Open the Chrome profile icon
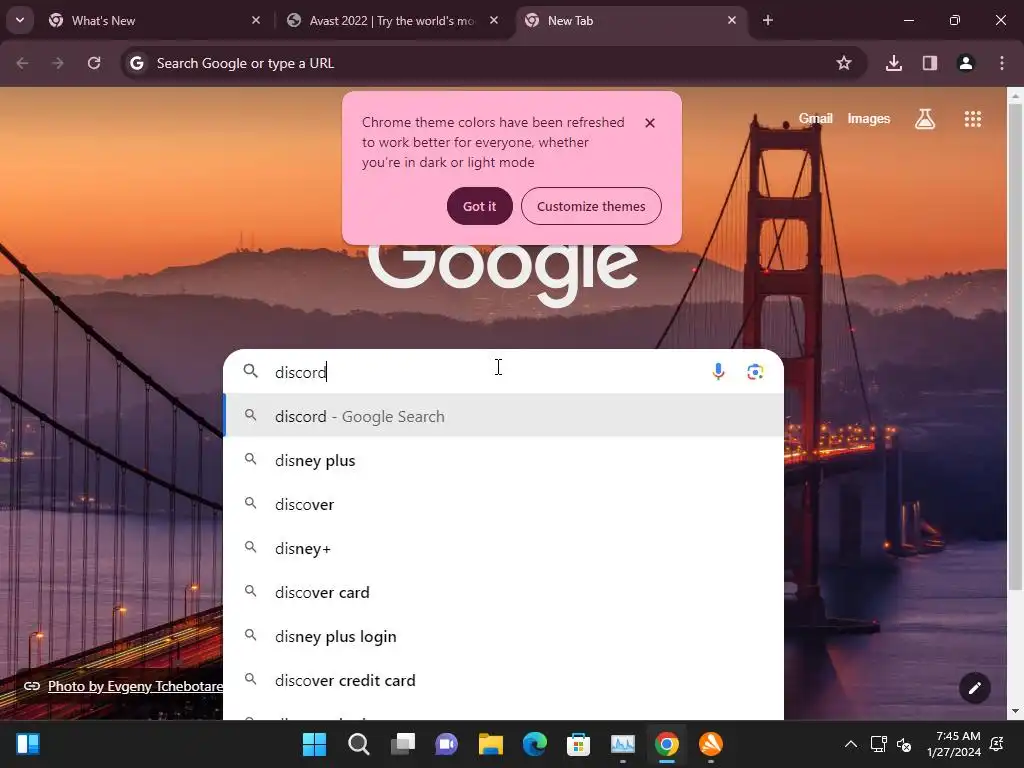1024x768 pixels. pyautogui.click(x=965, y=63)
